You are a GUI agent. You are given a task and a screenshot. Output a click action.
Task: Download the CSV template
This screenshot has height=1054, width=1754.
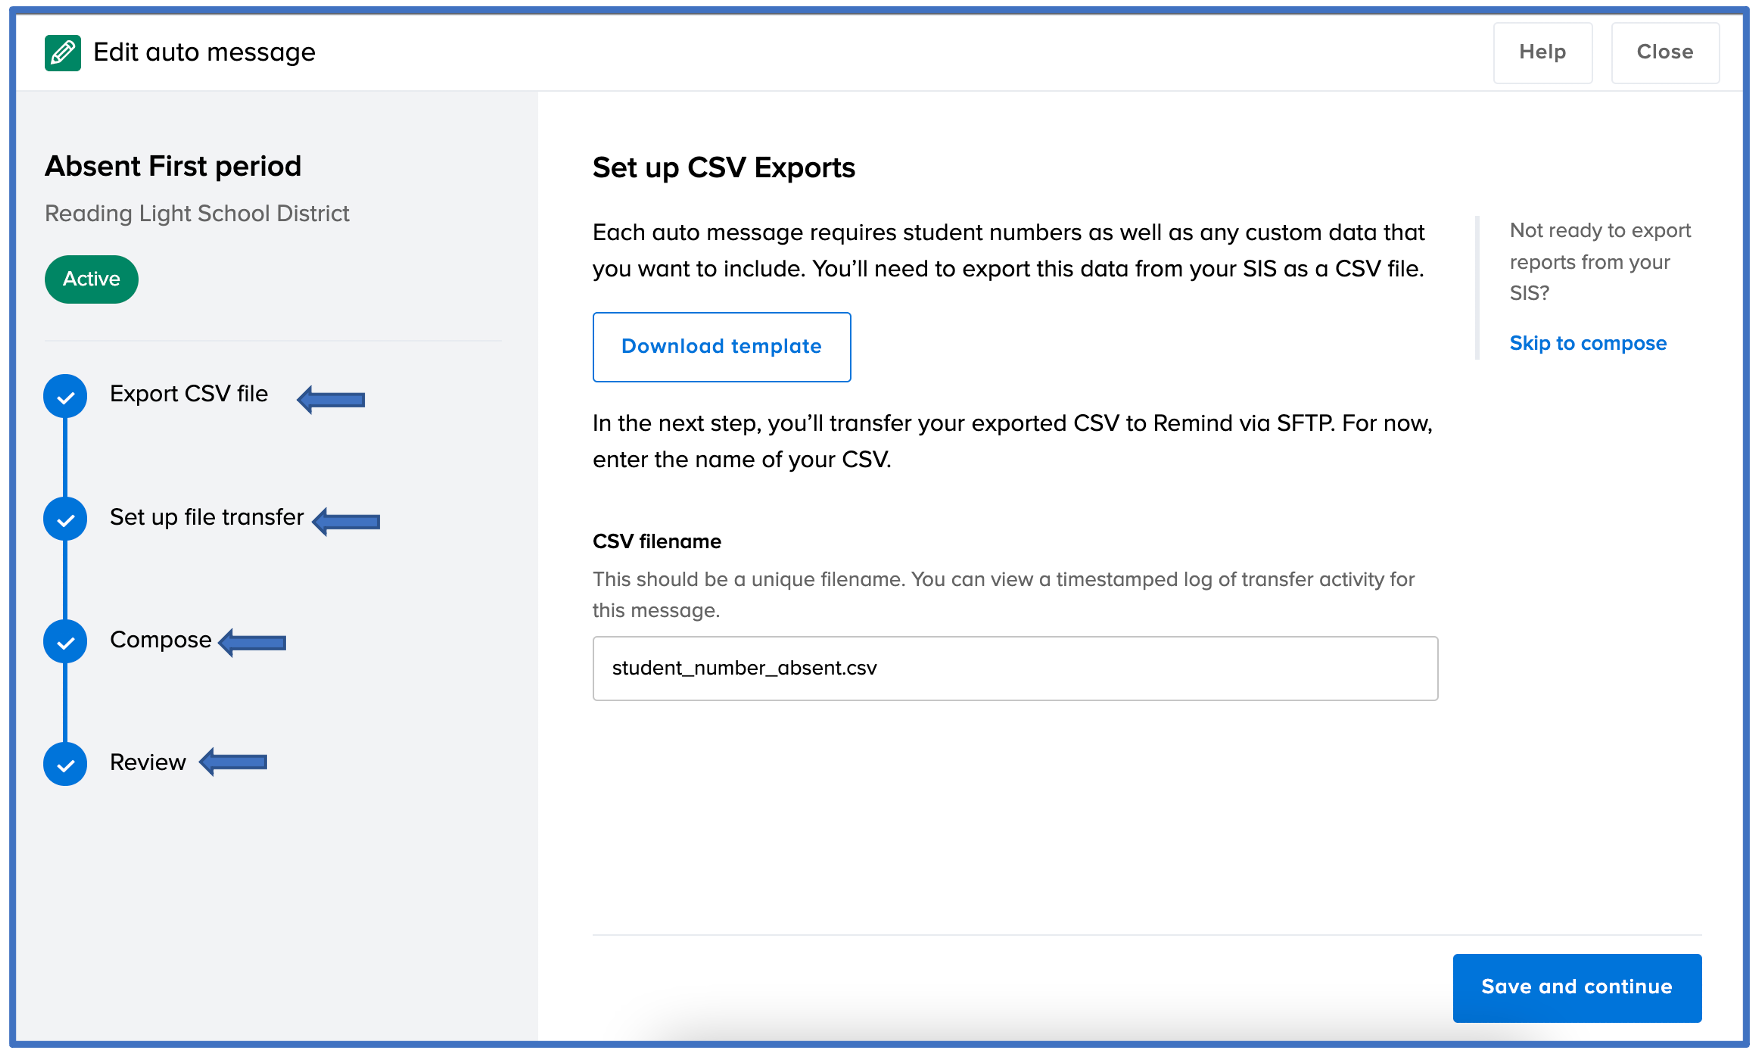coord(722,347)
